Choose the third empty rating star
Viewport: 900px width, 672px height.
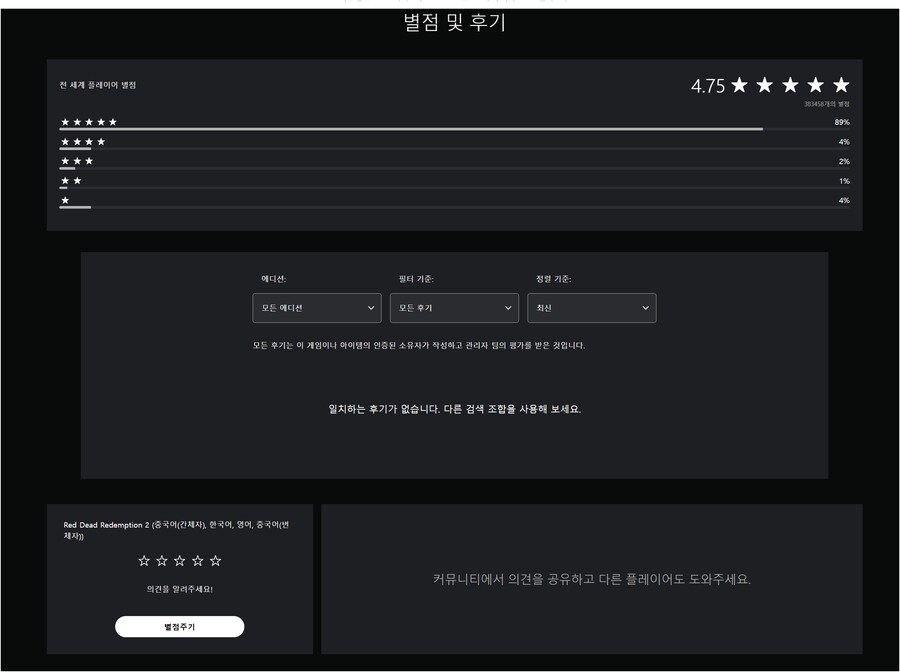[180, 561]
